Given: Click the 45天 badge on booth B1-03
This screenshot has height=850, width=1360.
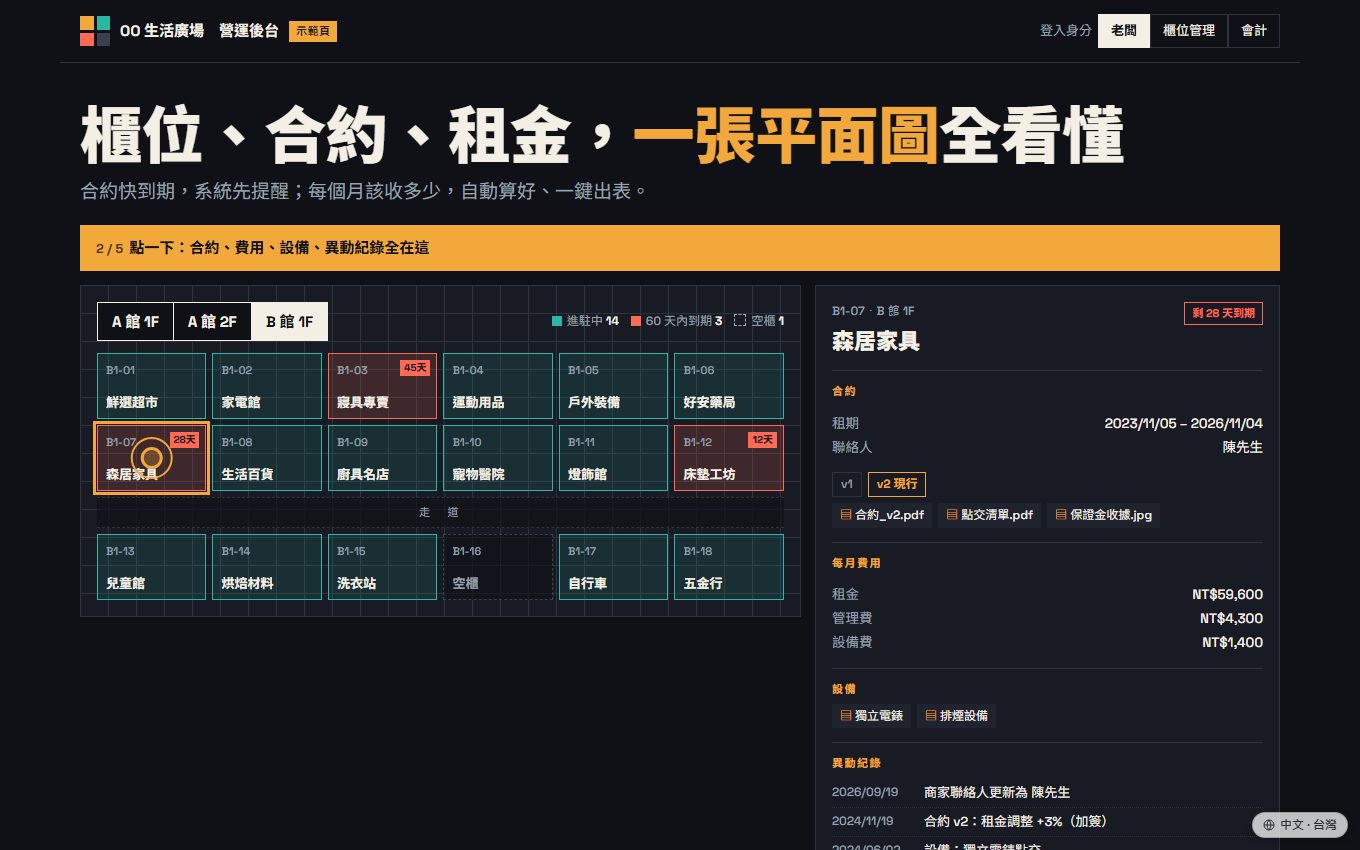Looking at the screenshot, I should click(x=415, y=368).
